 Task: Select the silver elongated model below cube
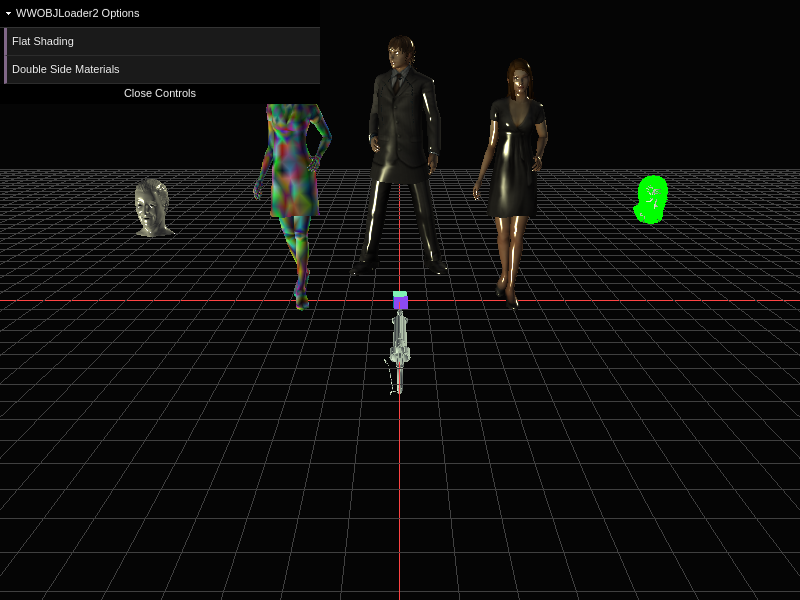(400, 350)
